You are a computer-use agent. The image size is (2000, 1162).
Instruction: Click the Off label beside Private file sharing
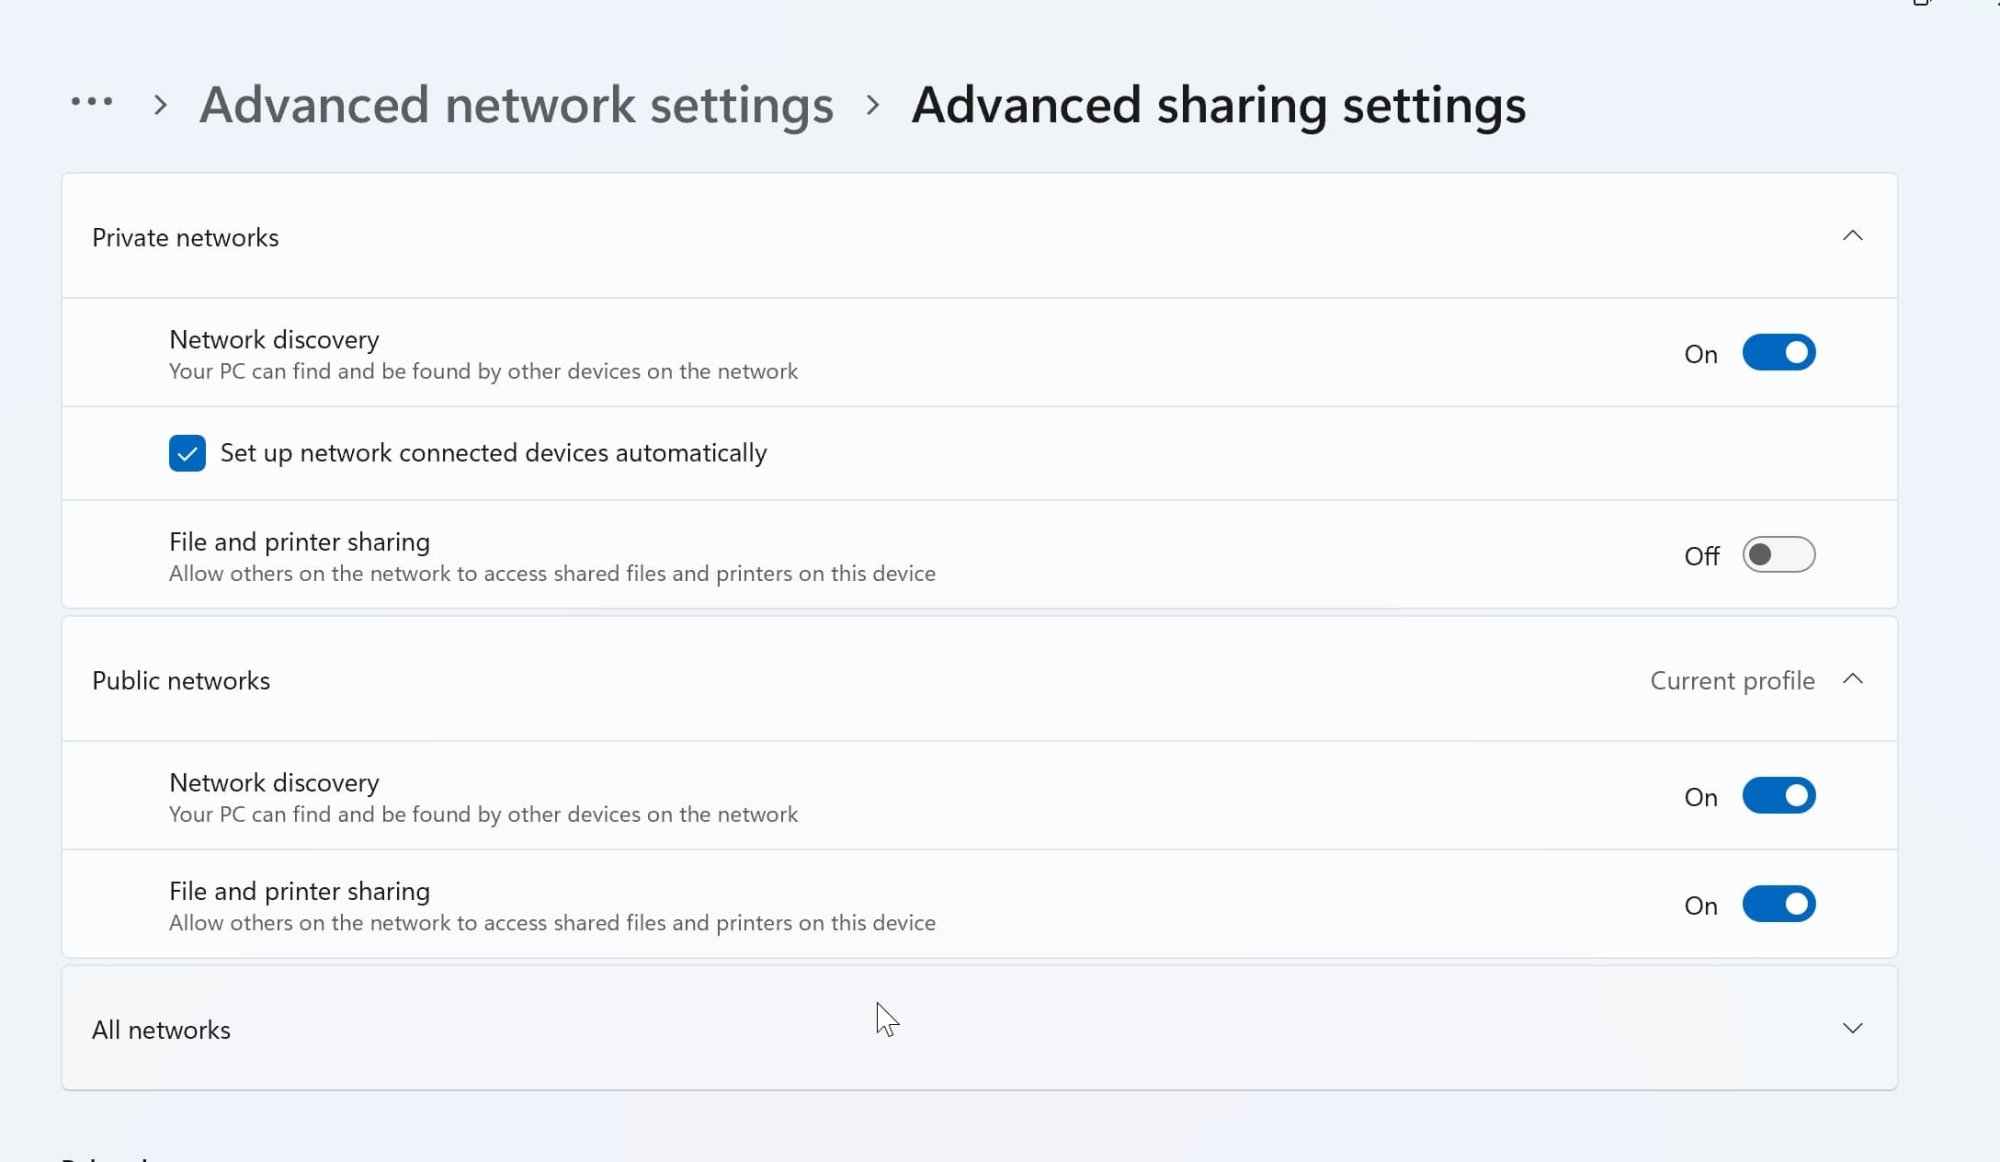click(x=1700, y=556)
